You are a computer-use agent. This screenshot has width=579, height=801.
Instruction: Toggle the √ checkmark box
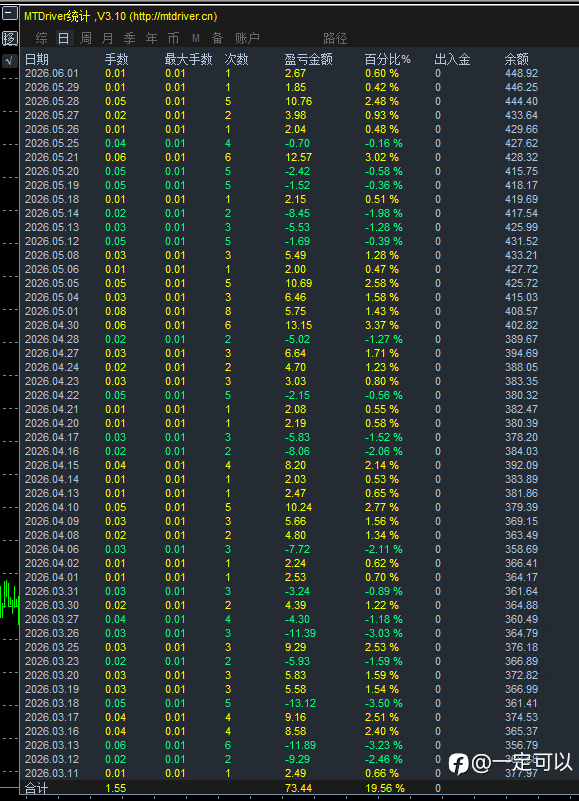pyautogui.click(x=10, y=61)
